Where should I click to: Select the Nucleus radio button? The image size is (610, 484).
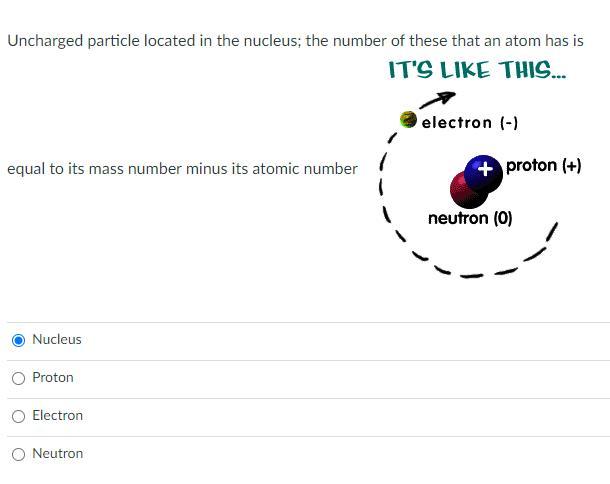coord(18,340)
